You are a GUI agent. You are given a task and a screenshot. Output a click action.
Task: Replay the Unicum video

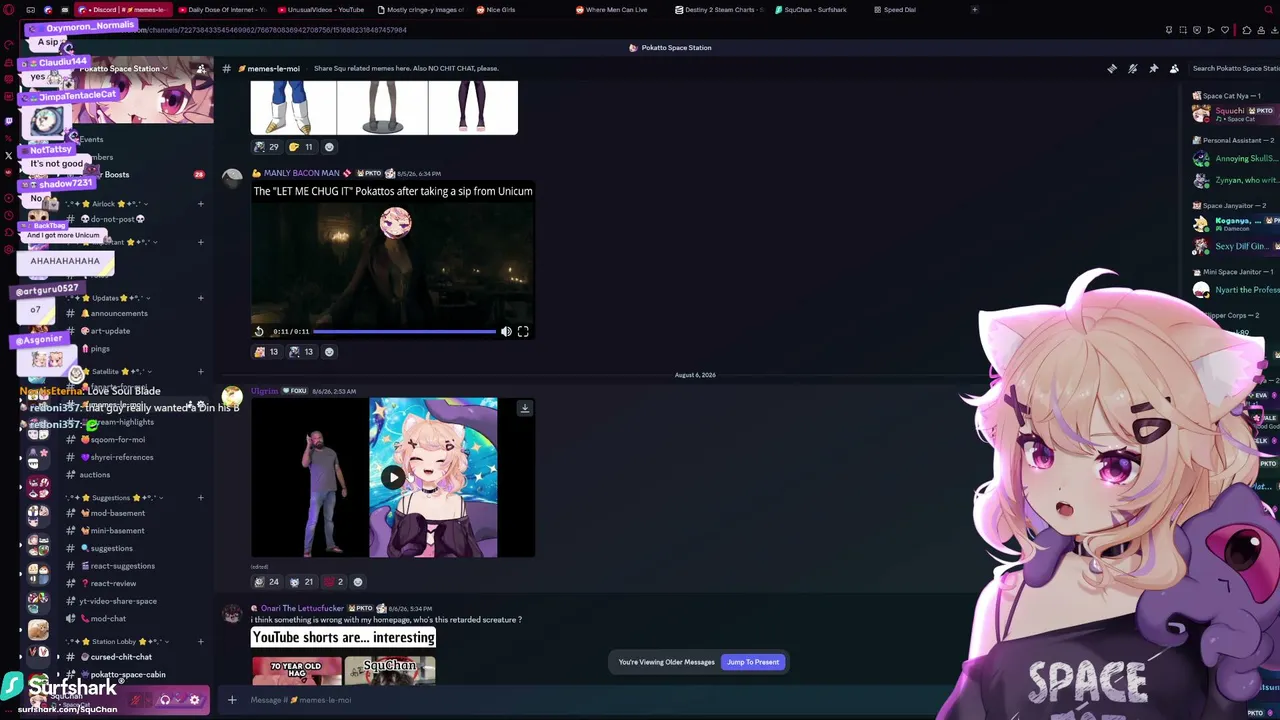tap(259, 331)
